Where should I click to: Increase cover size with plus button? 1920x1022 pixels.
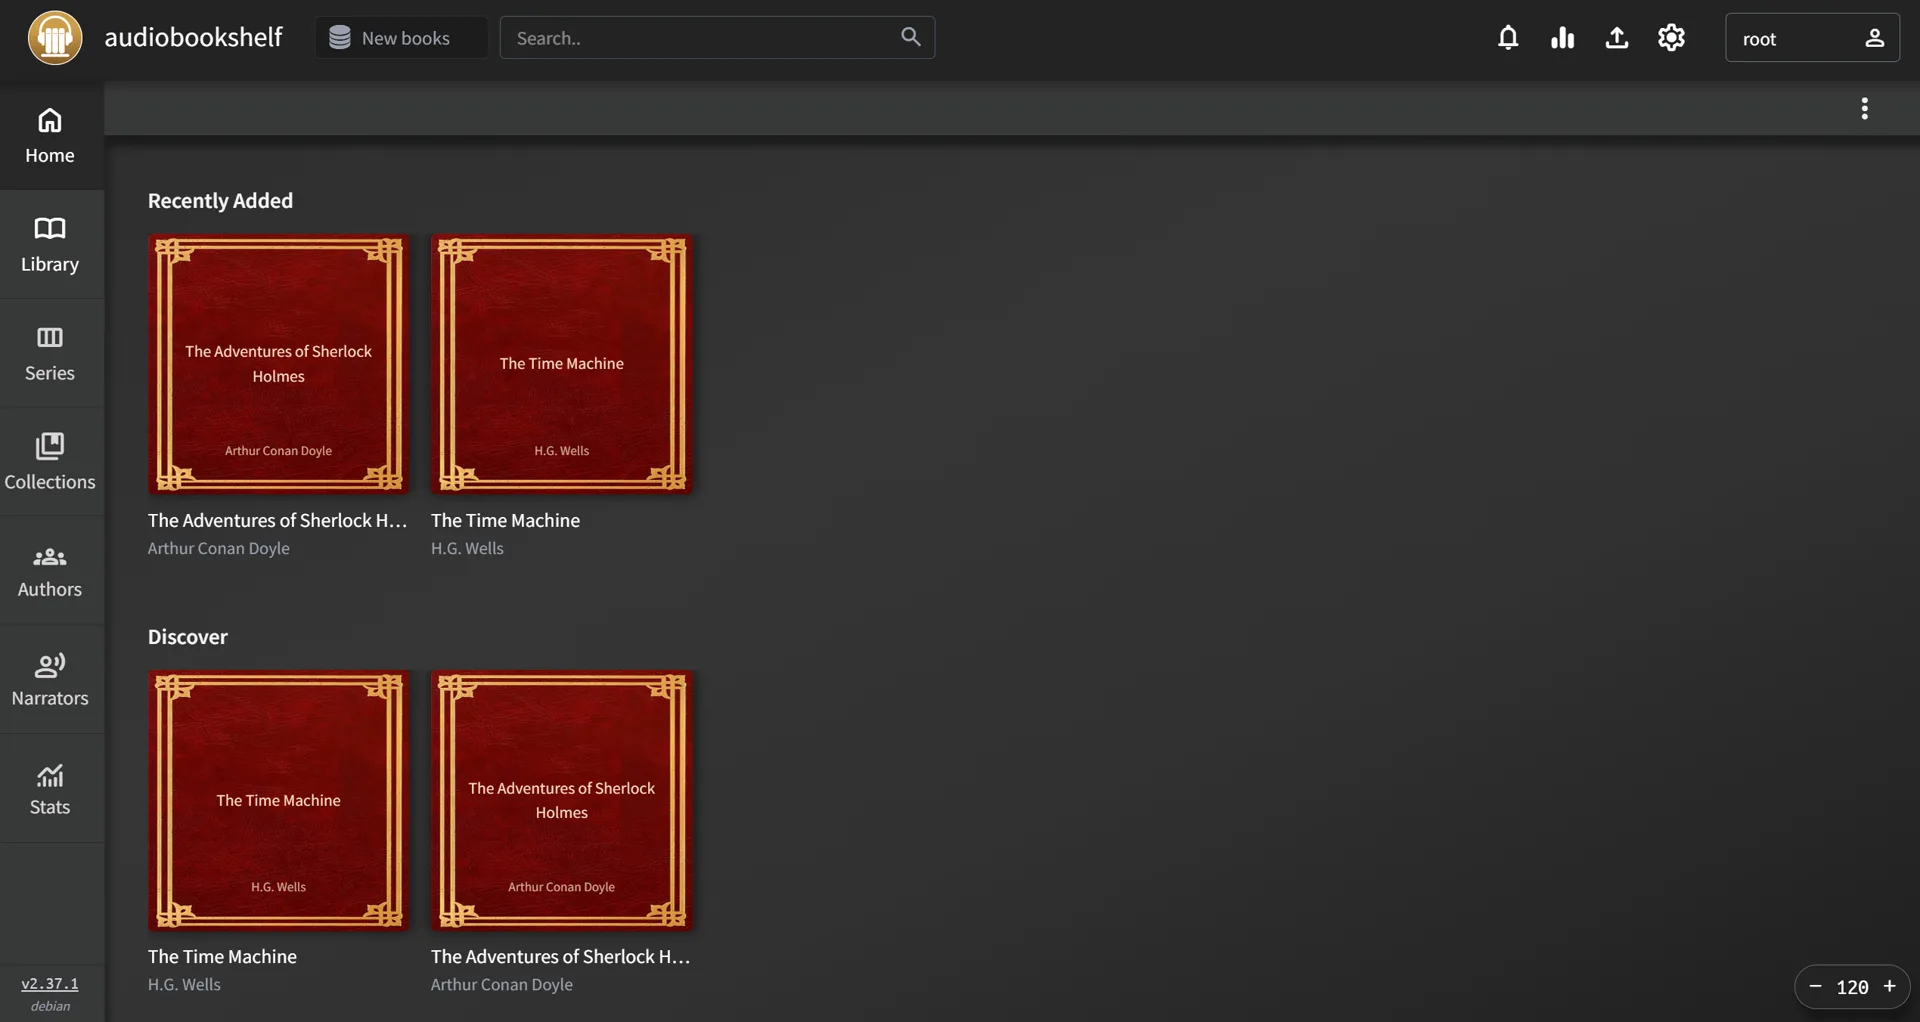(x=1890, y=987)
